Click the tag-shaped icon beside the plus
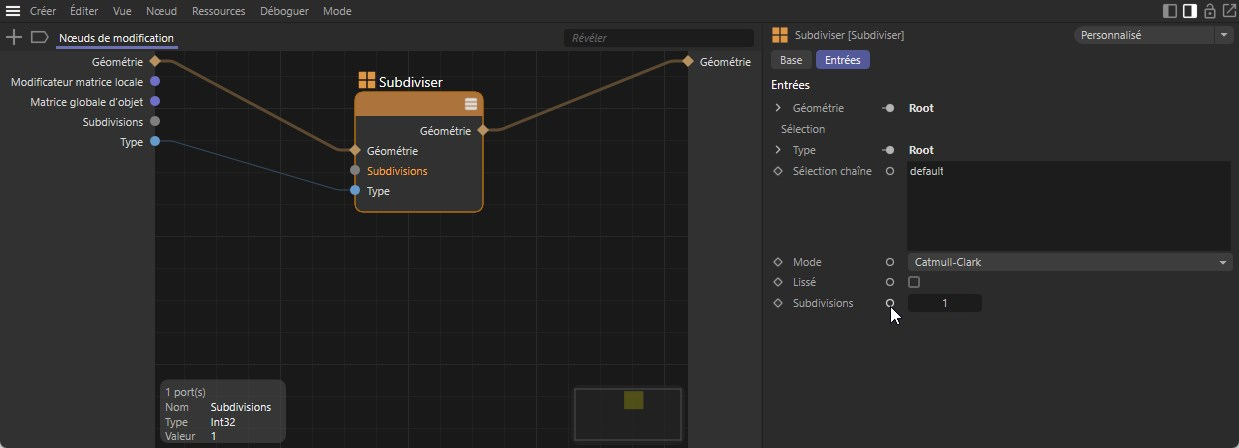Image resolution: width=1239 pixels, height=448 pixels. 39,37
